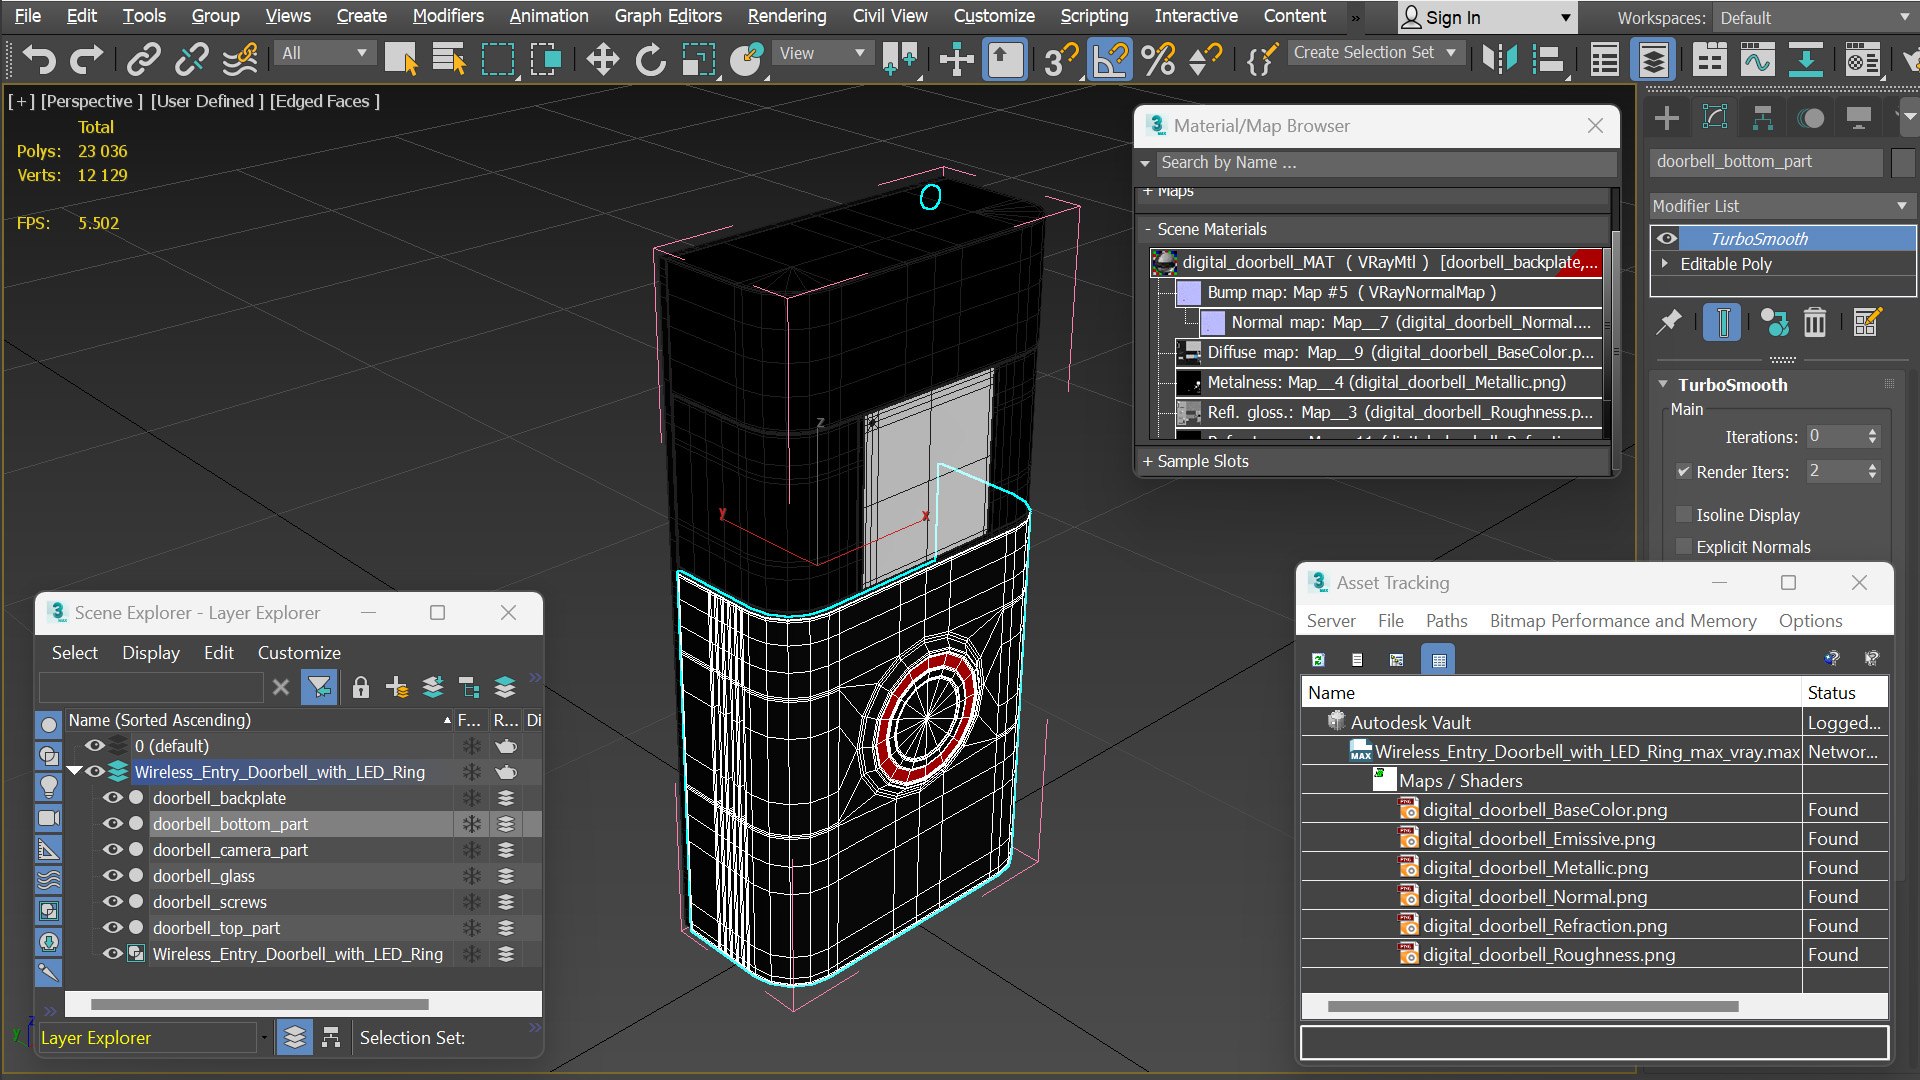
Task: Click the Undo arrow icon
Action: pyautogui.click(x=39, y=59)
